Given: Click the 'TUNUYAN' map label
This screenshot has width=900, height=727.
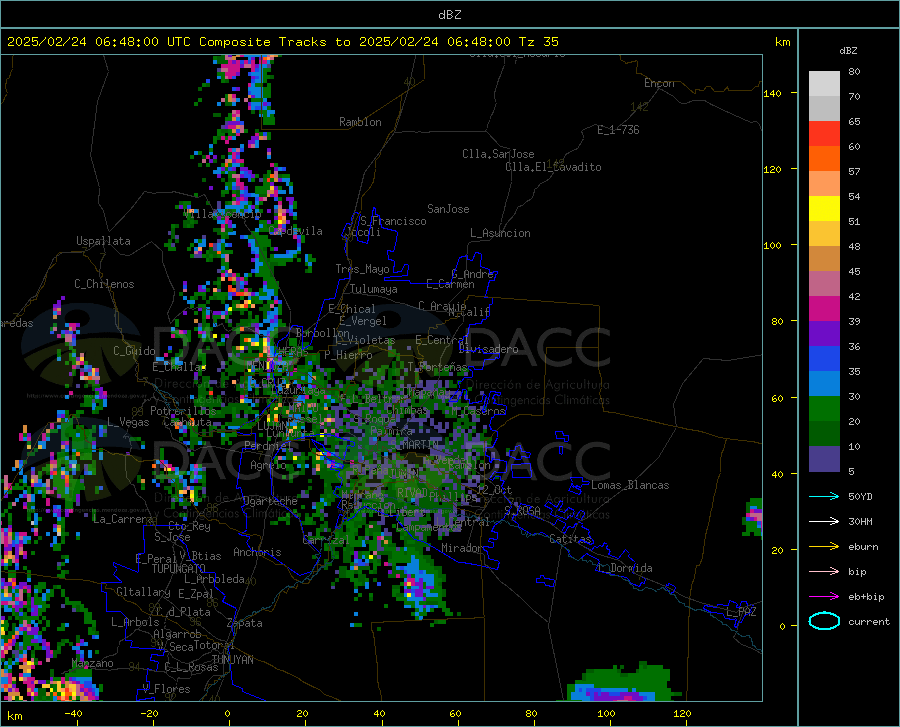Looking at the screenshot, I should (x=232, y=660).
